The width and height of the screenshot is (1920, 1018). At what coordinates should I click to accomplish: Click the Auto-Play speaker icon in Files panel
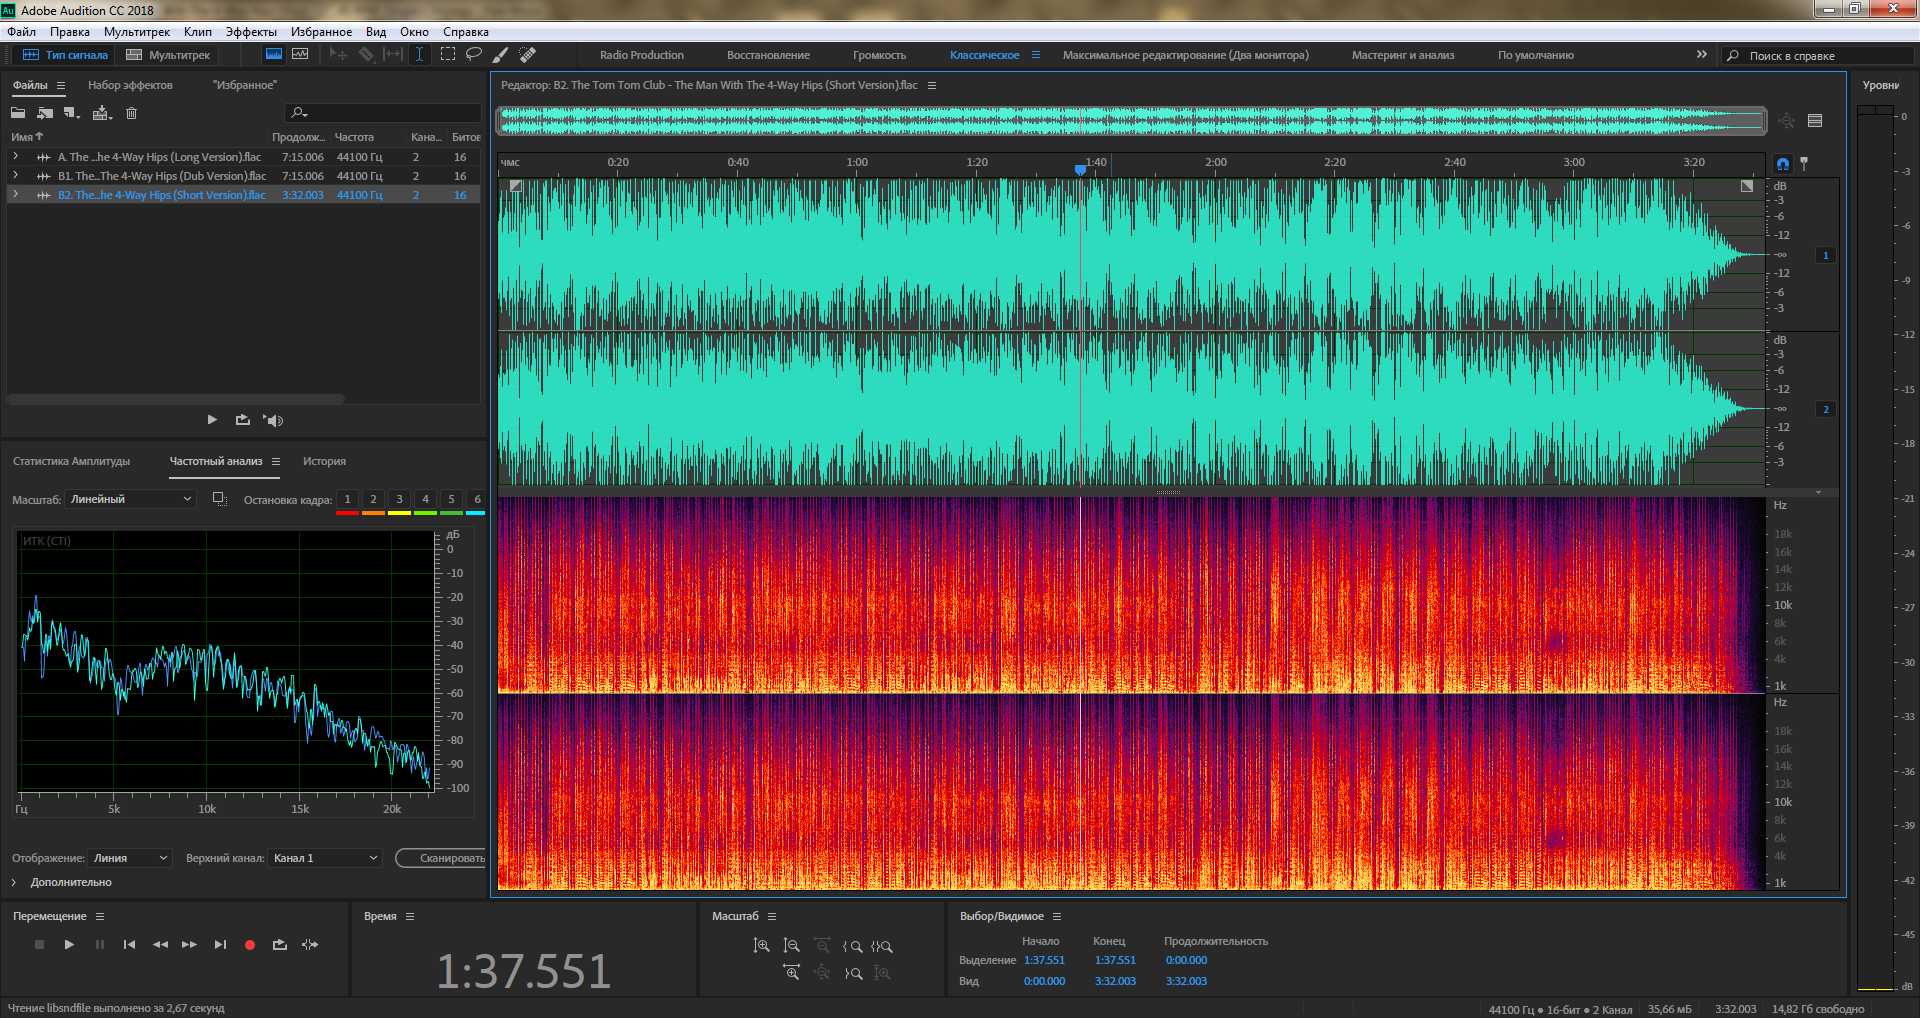[x=273, y=420]
